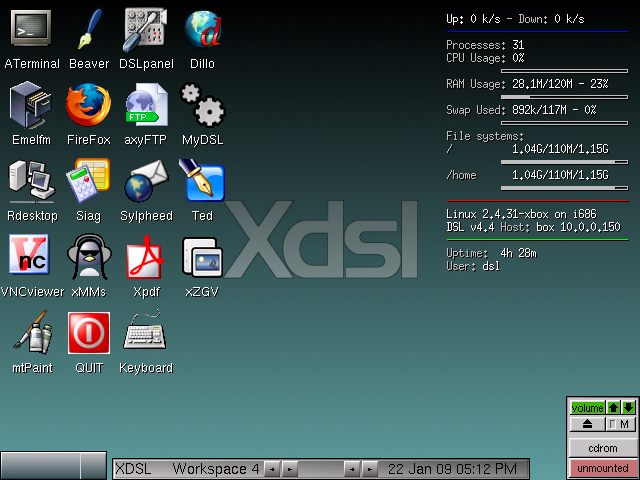This screenshot has height=480, width=640.
Task: Lower volume with the down arrow
Action: coord(628,408)
